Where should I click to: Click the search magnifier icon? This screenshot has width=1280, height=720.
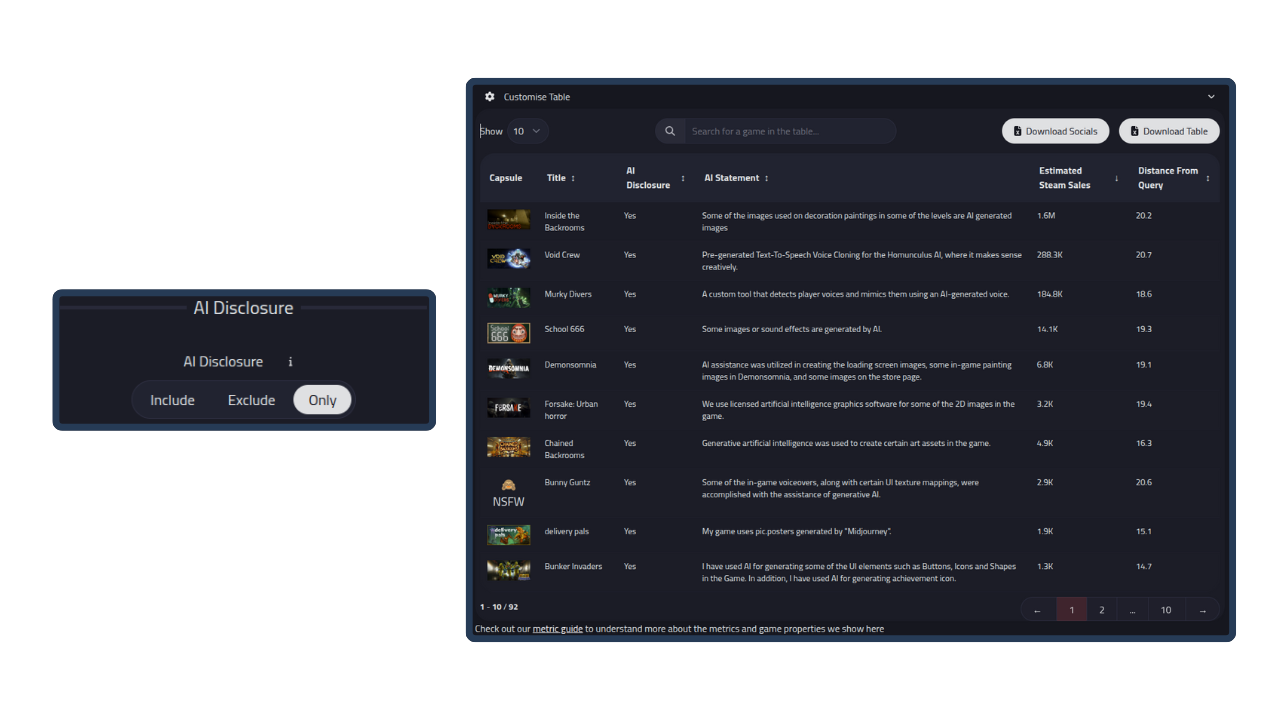coord(669,131)
